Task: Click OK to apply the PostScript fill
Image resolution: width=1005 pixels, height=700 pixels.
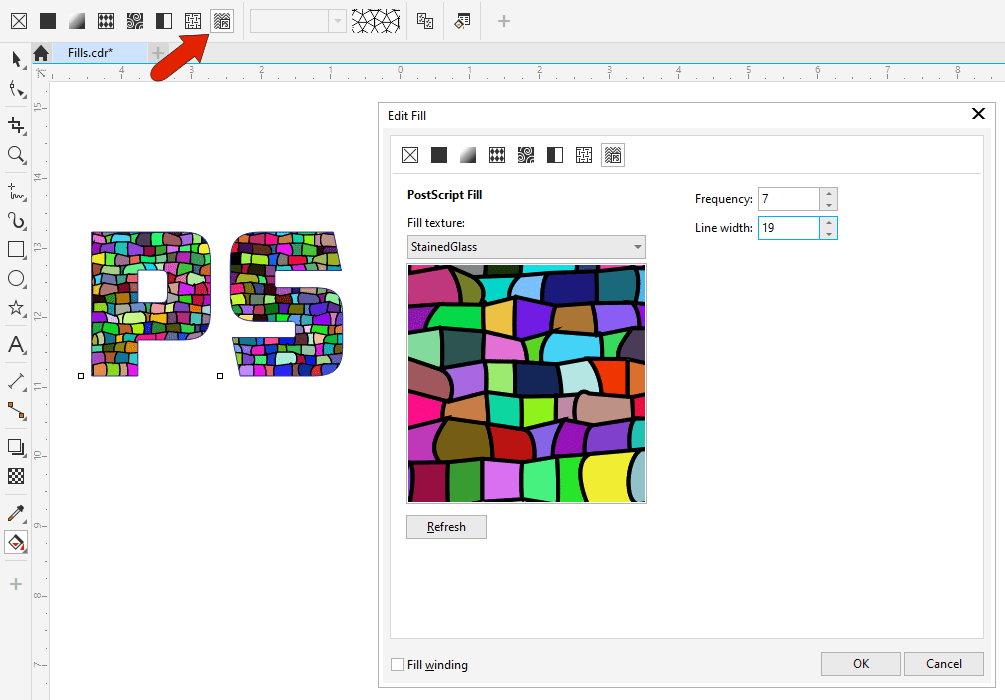Action: [x=860, y=663]
